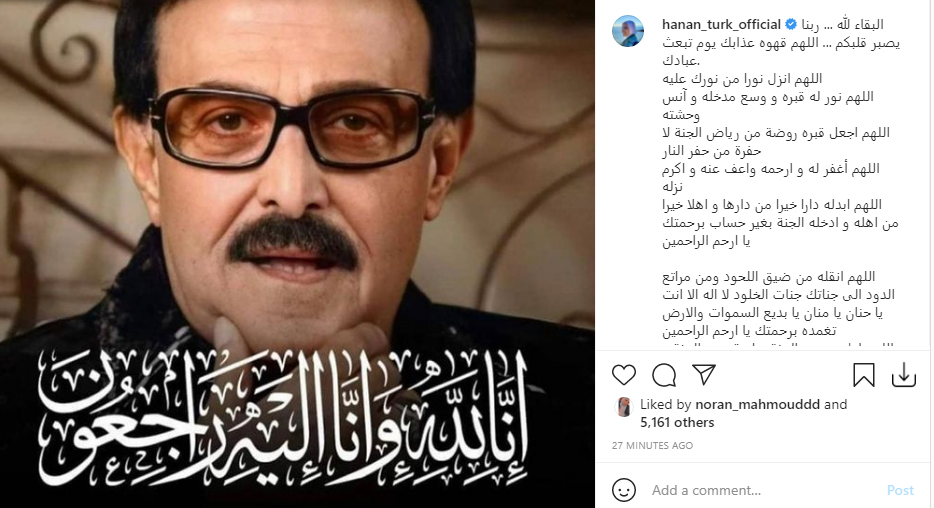View the 5,161 others likes list
The width and height of the screenshot is (934, 508).
tap(677, 422)
